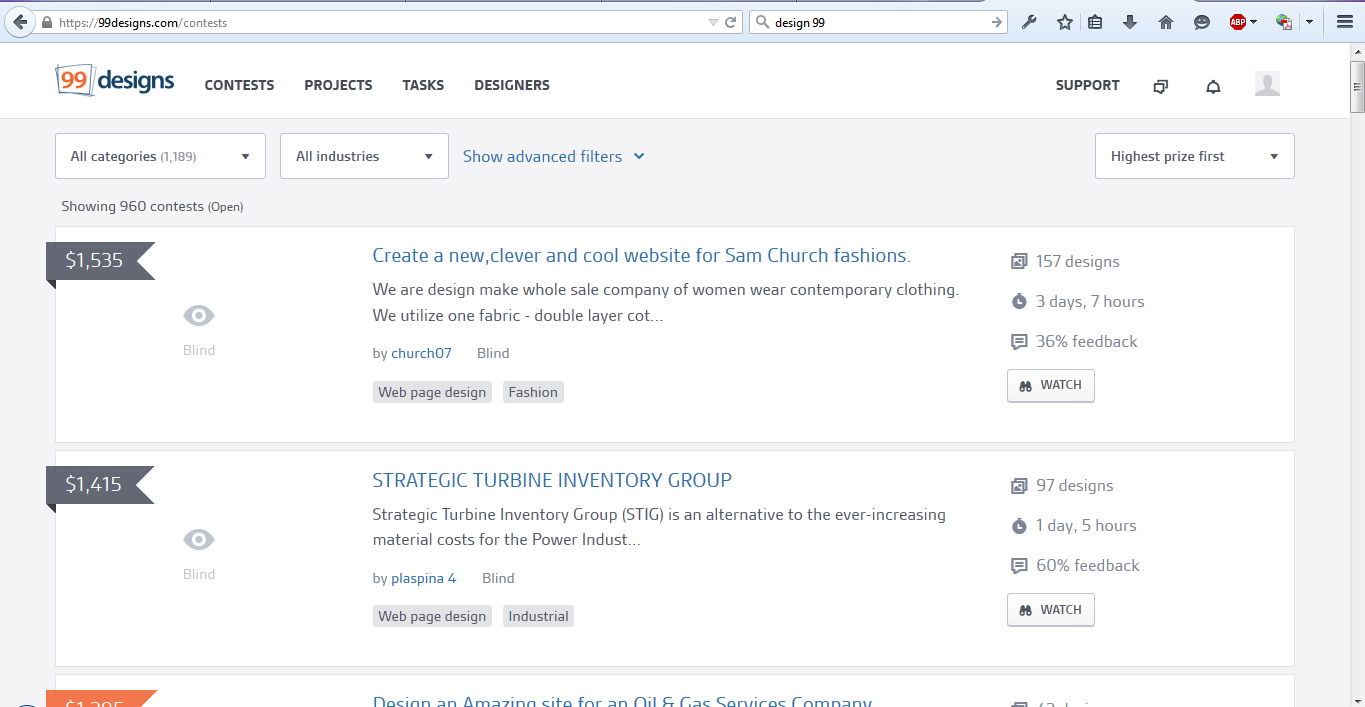The width and height of the screenshot is (1365, 707).
Task: Reload the page using the refresh icon
Action: pos(731,22)
